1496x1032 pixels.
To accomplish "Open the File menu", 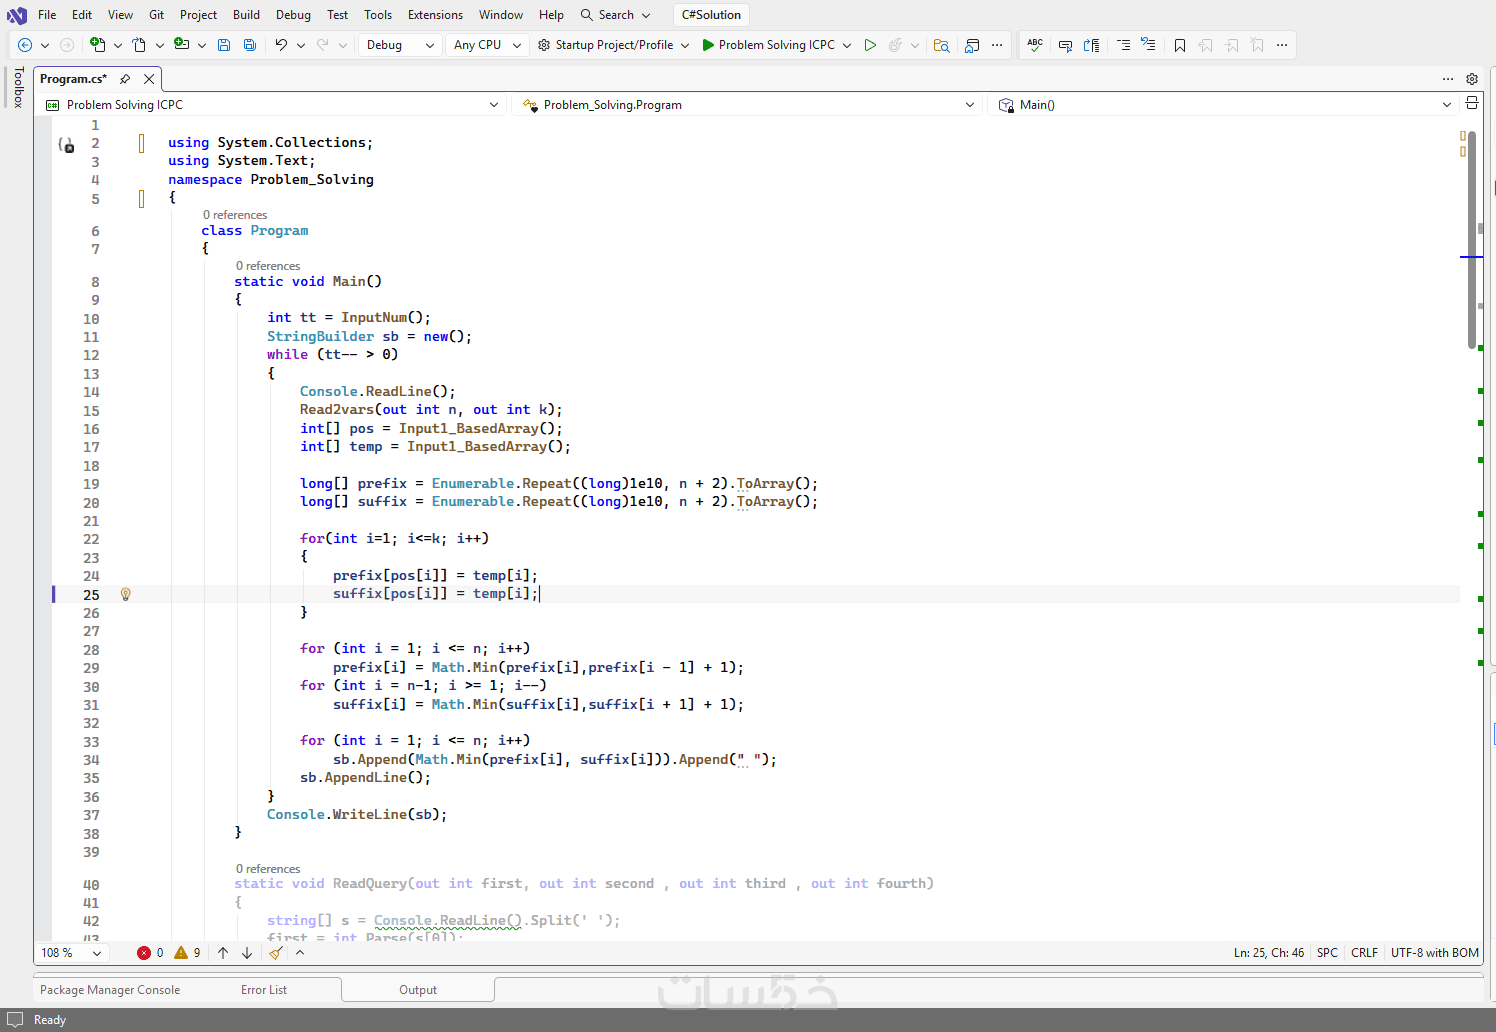I will pyautogui.click(x=47, y=15).
